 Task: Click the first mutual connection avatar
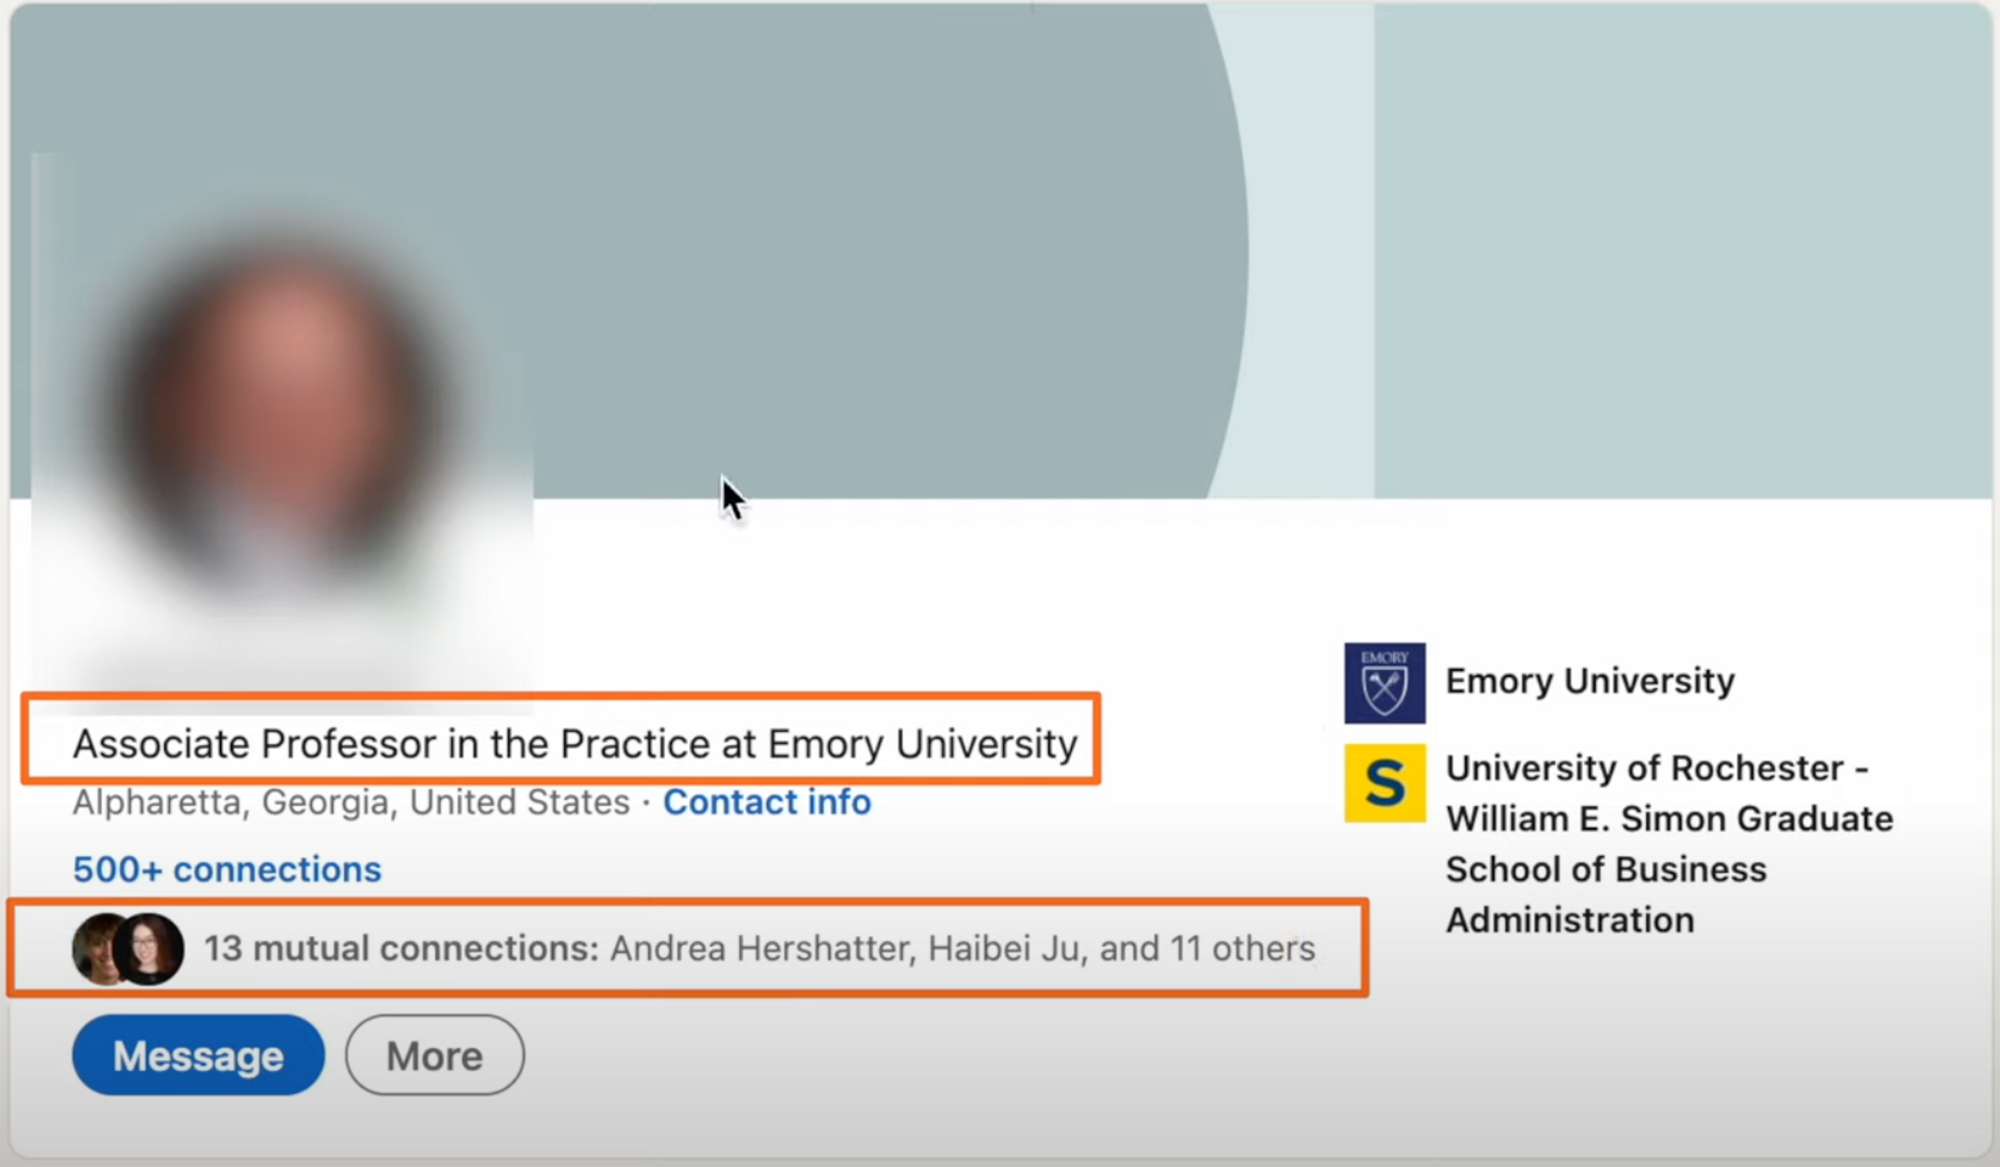tap(94, 948)
